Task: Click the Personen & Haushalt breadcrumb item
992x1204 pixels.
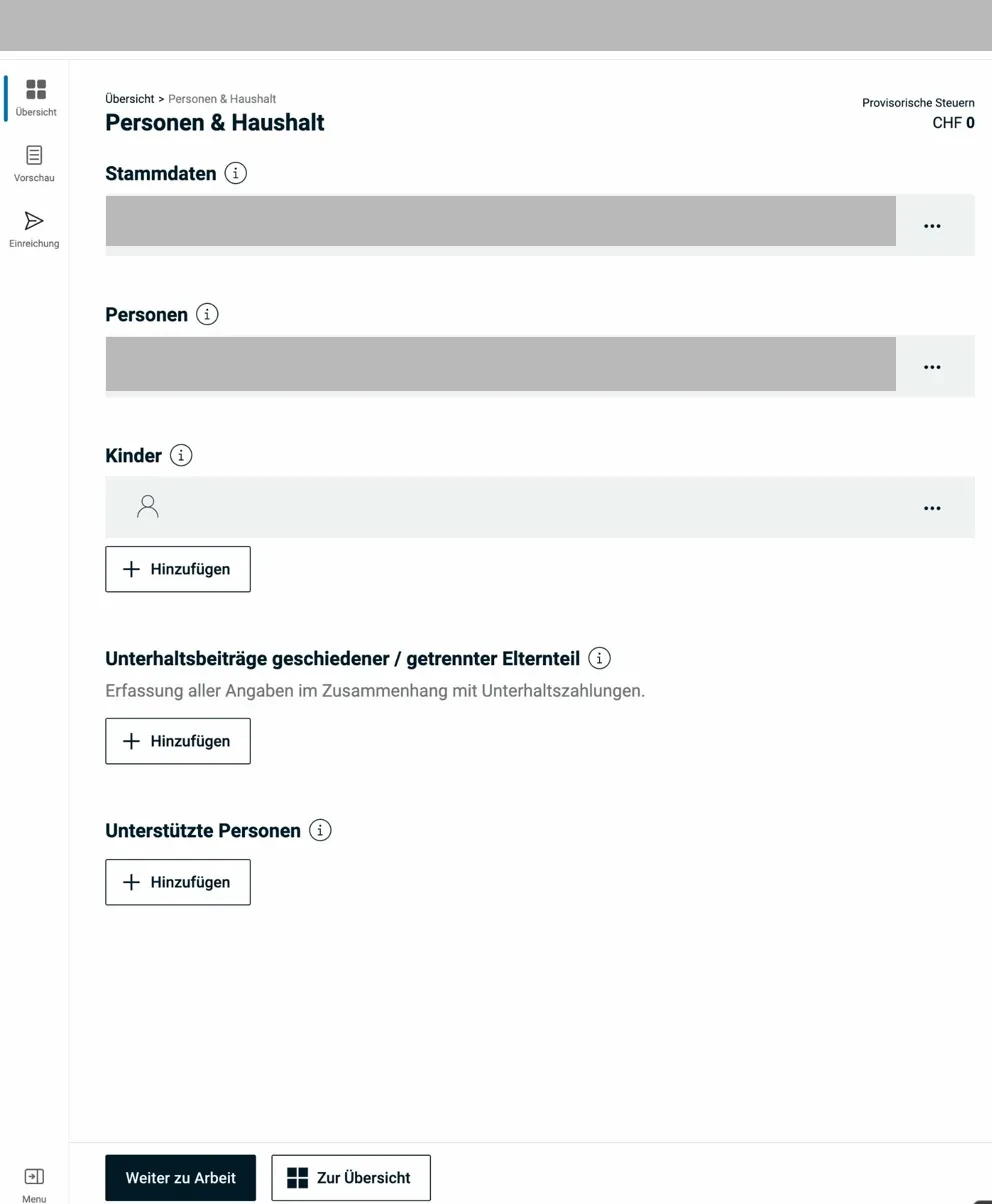Action: 222,98
